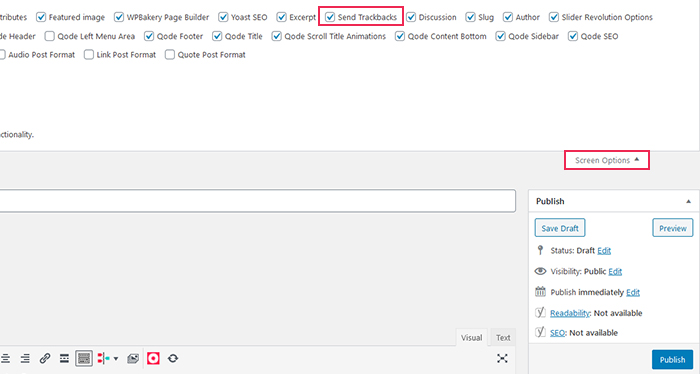Open the Readability link

[570, 313]
